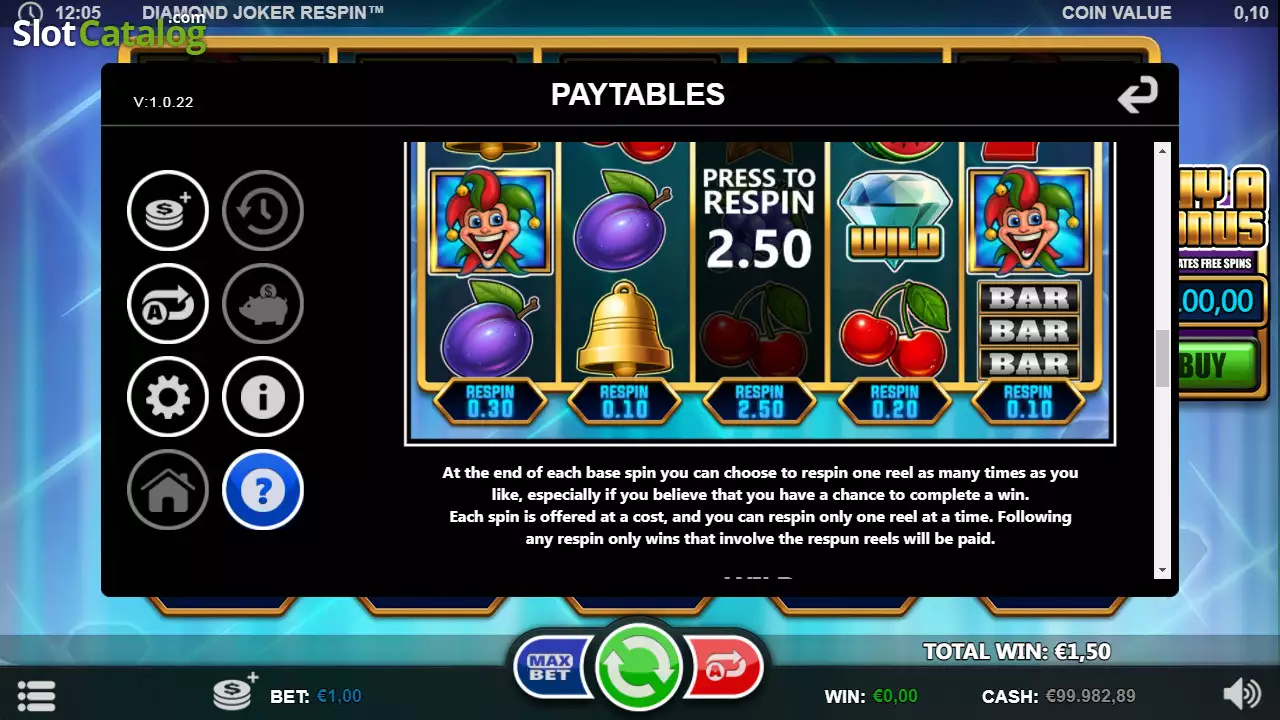1280x720 pixels.
Task: Click the green BUY bonus button
Action: coord(1215,365)
